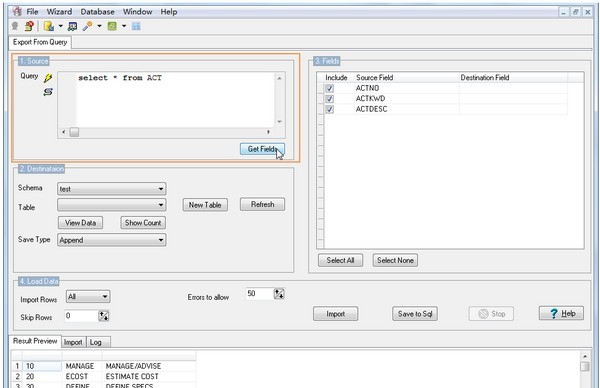Click the query box horizontal scrollbar thumb
Image resolution: width=600 pixels, height=388 pixels.
74,132
